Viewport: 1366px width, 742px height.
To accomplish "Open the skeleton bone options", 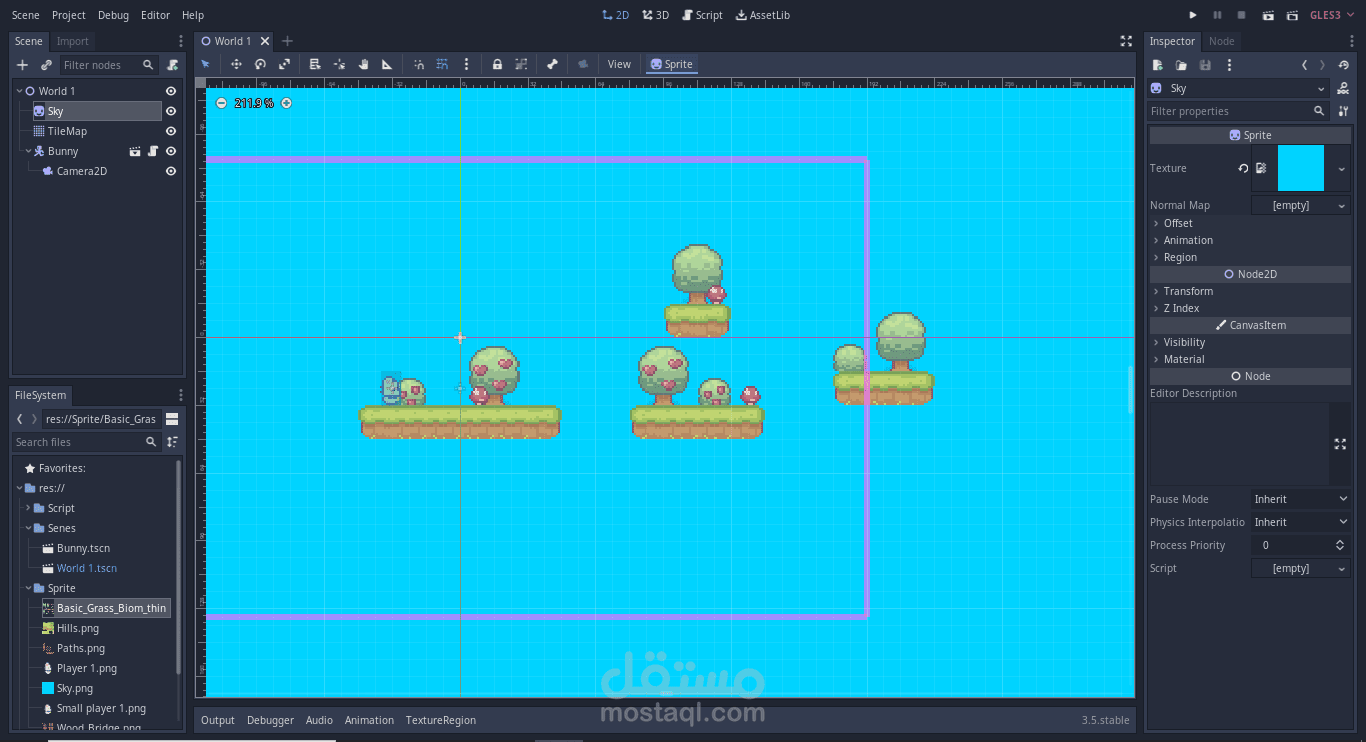I will tap(552, 64).
